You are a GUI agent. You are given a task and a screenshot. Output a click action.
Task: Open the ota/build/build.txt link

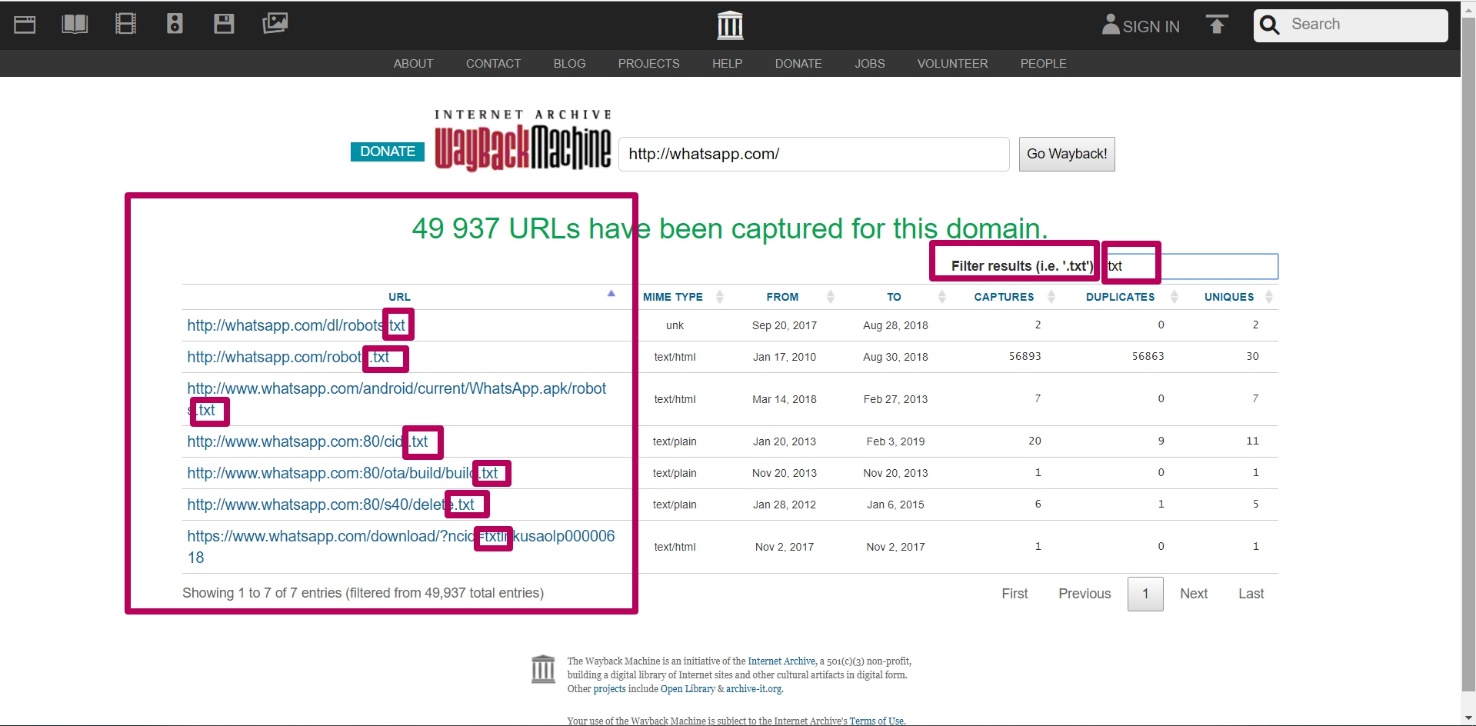[x=342, y=473]
